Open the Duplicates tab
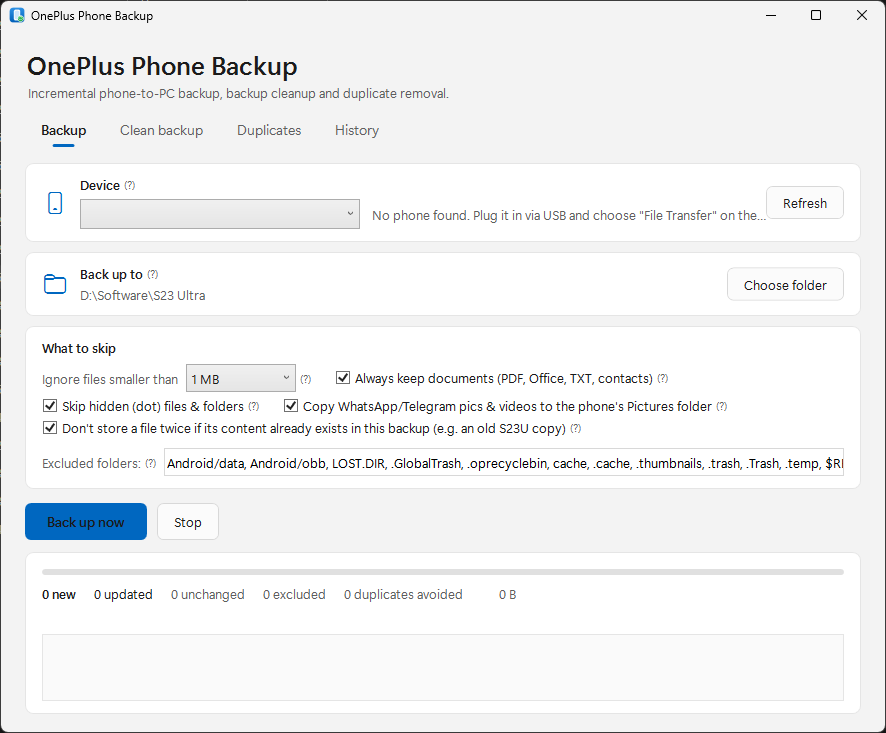 click(x=269, y=131)
